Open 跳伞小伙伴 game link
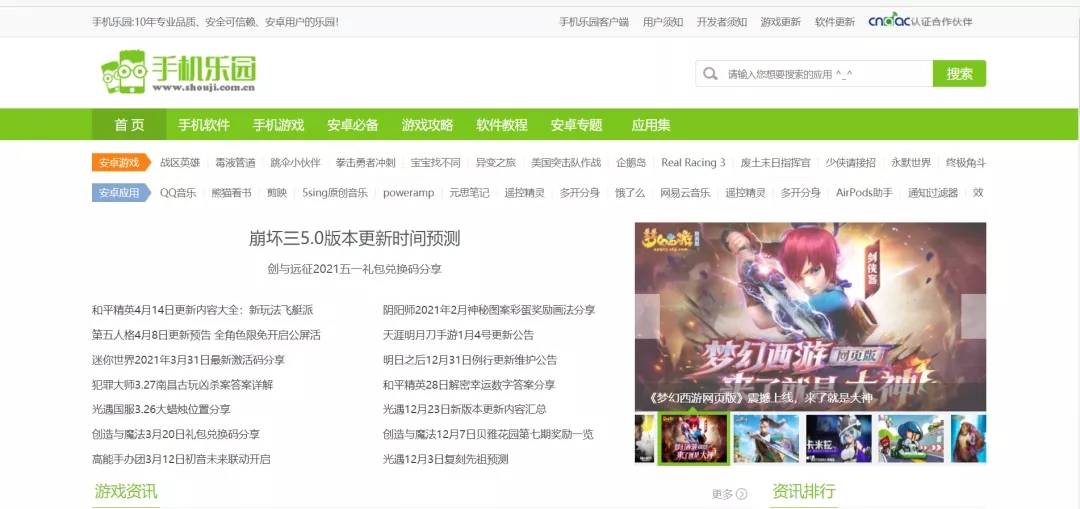Screen dimensions: 1080x509 tap(295, 163)
